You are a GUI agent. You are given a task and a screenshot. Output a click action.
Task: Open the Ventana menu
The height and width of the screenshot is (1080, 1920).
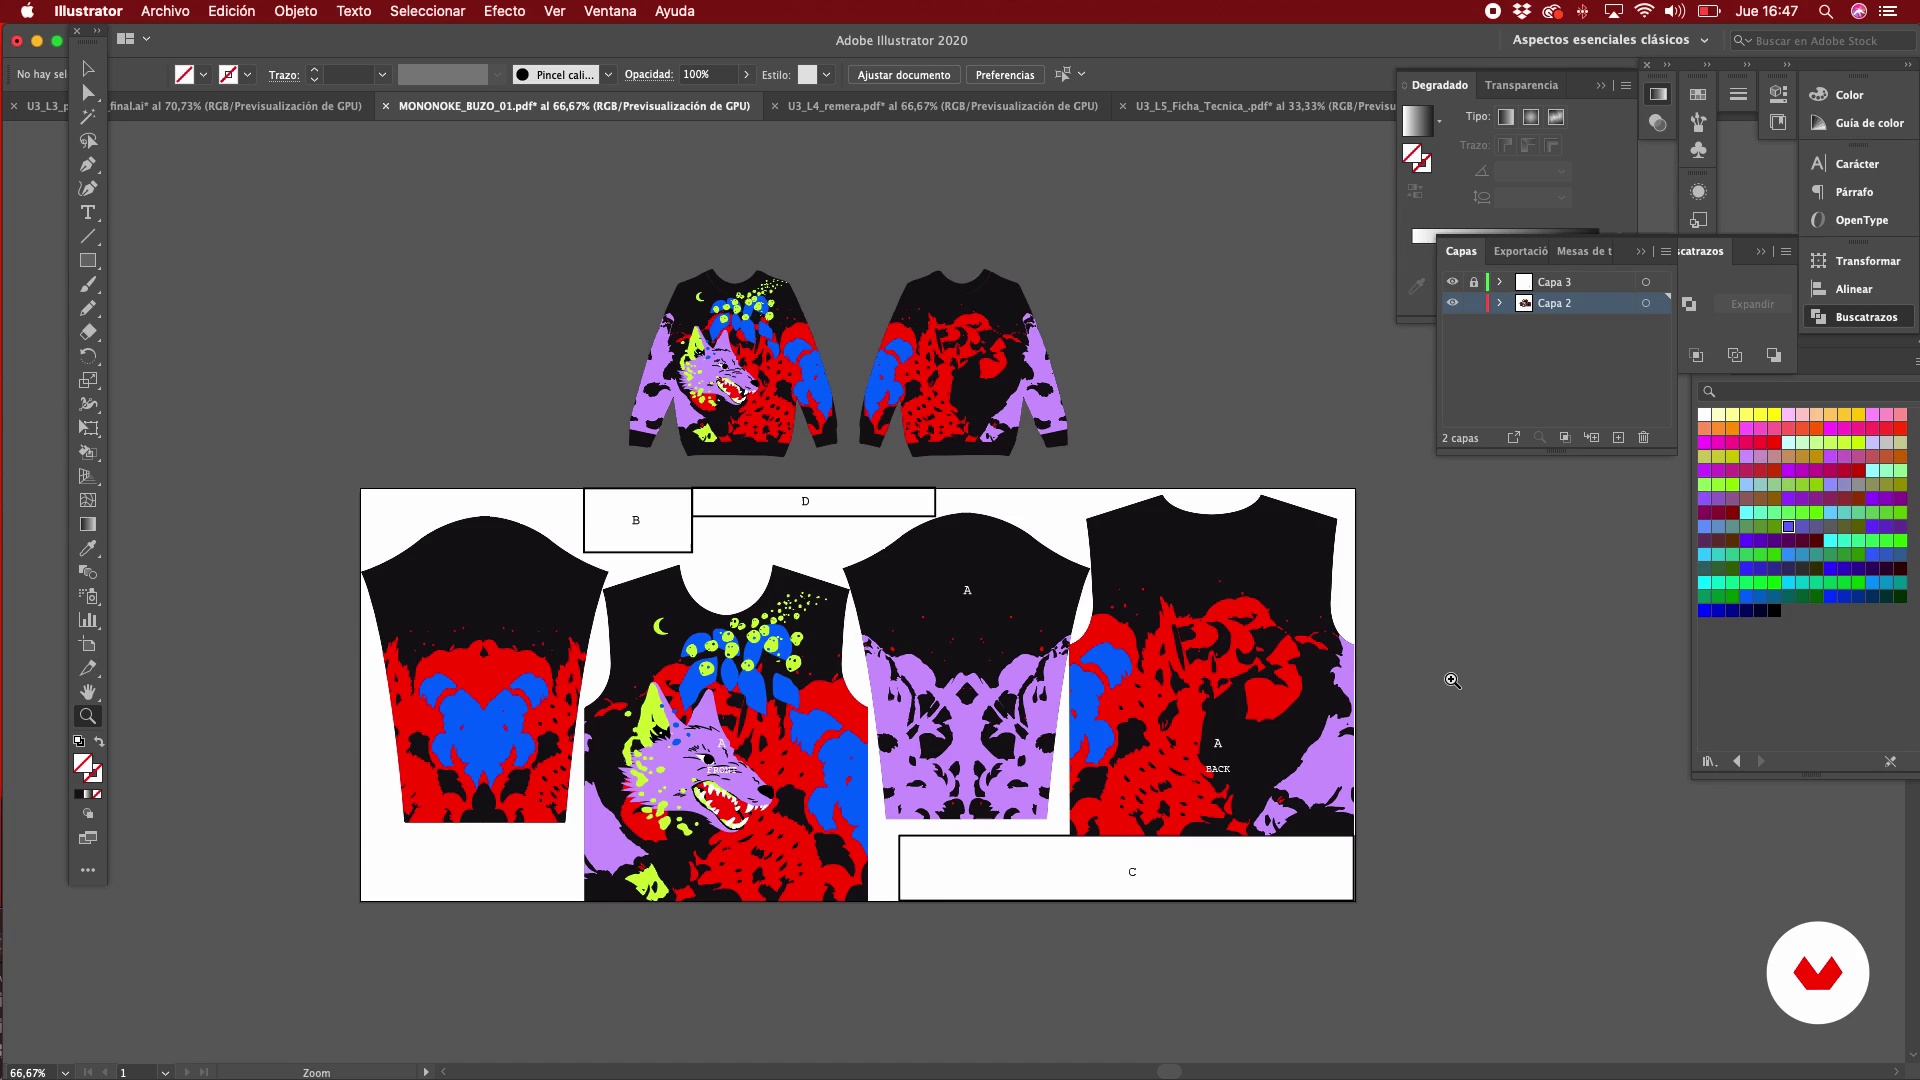coord(610,11)
